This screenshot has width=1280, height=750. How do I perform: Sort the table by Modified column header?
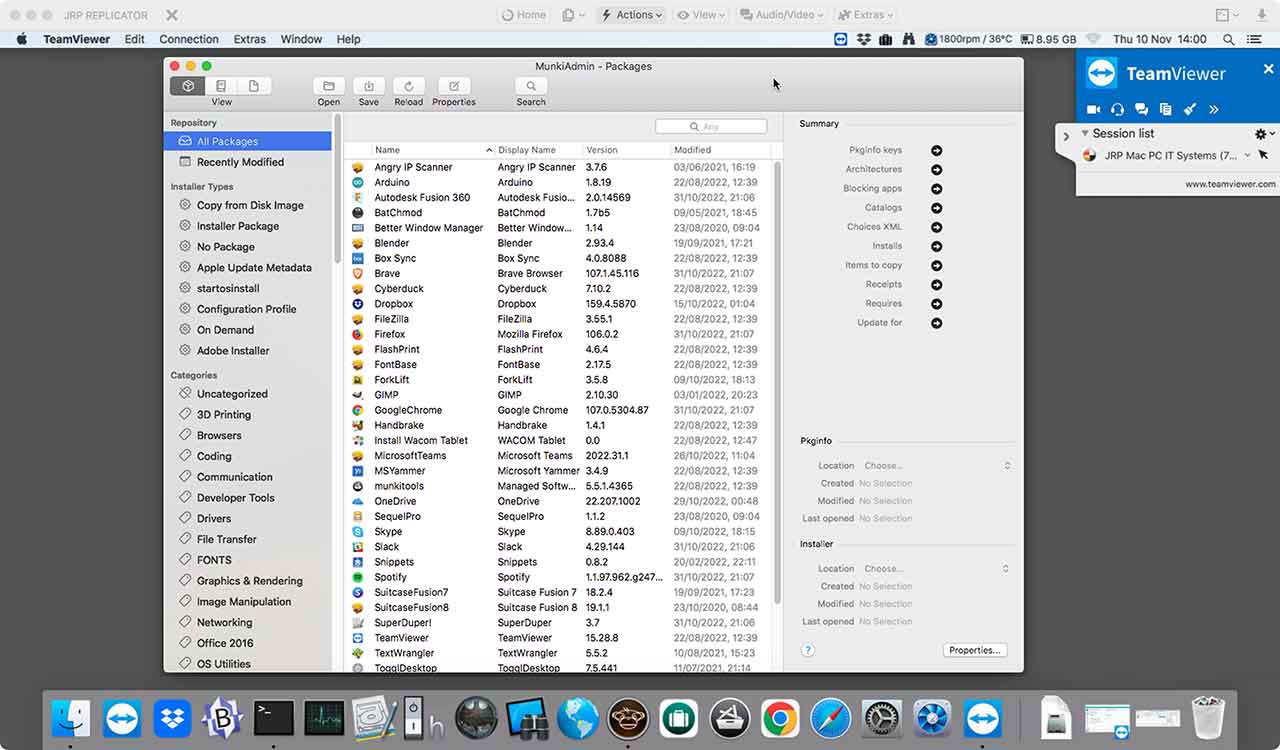[721, 150]
